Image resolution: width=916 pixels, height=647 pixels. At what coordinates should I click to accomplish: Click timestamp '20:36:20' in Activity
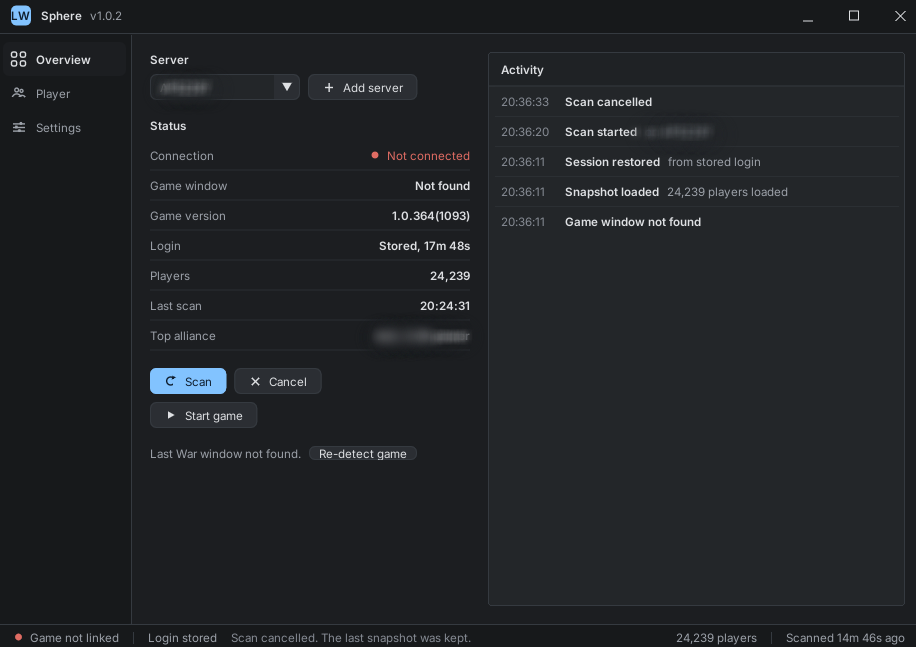click(525, 132)
